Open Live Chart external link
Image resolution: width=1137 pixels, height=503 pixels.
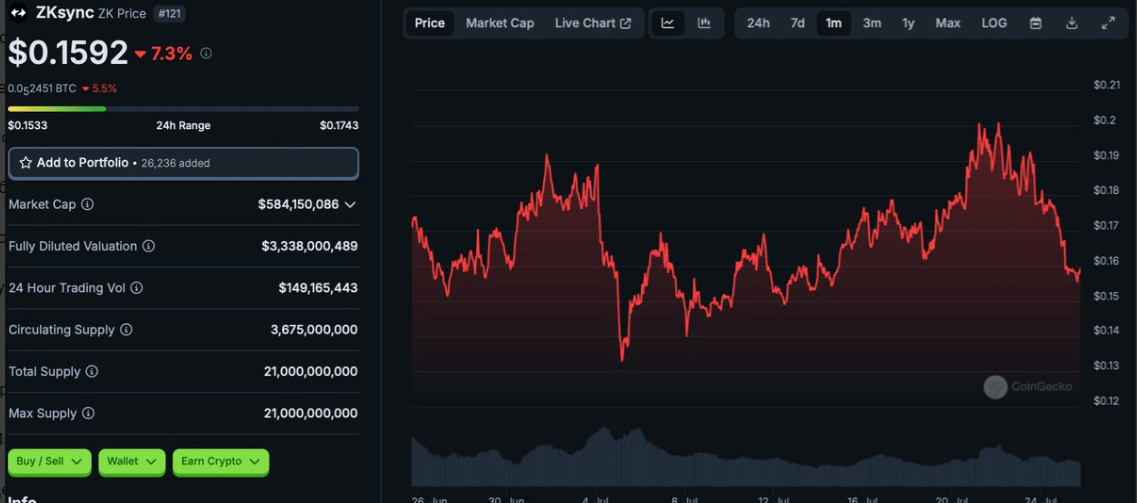tap(592, 23)
